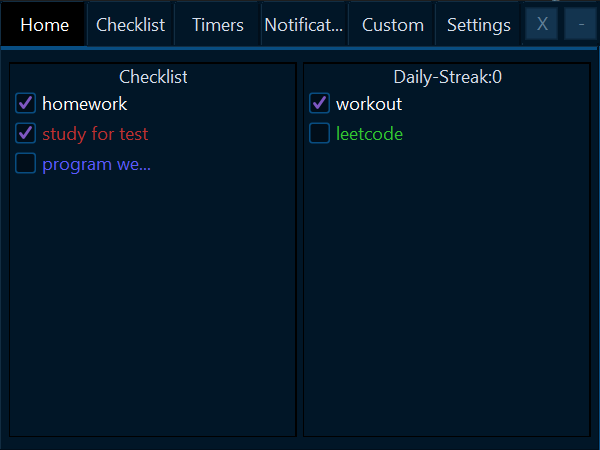Click the red study for test label
Viewport: 600px width, 450px height.
point(95,134)
